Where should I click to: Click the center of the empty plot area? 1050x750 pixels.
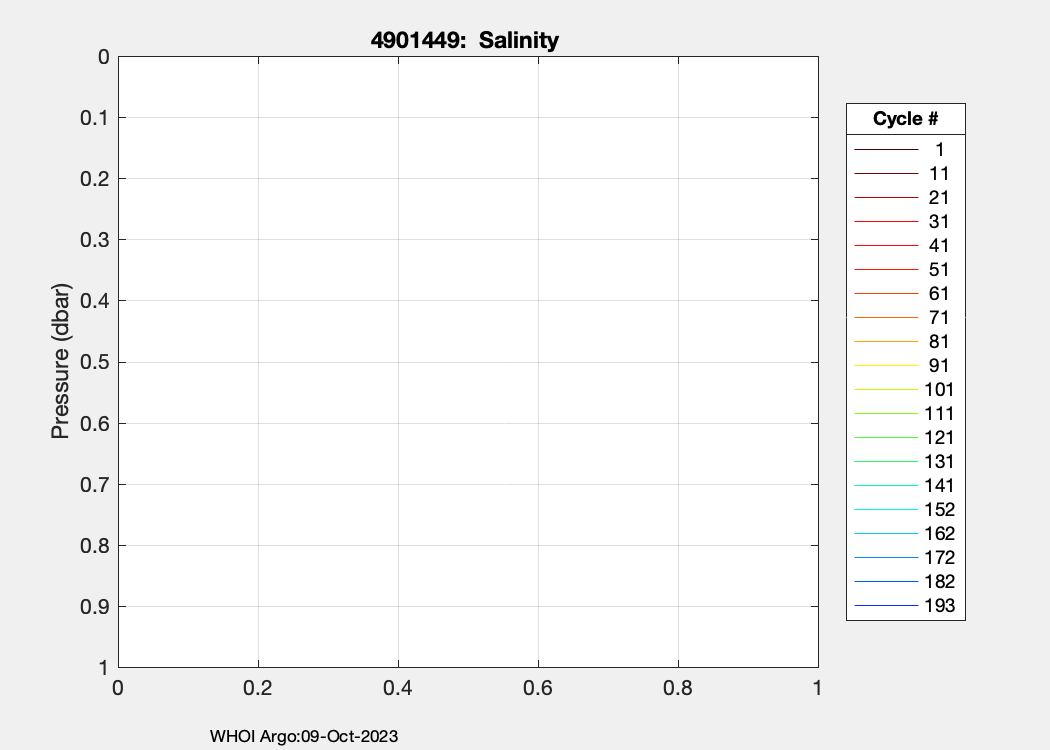[468, 362]
